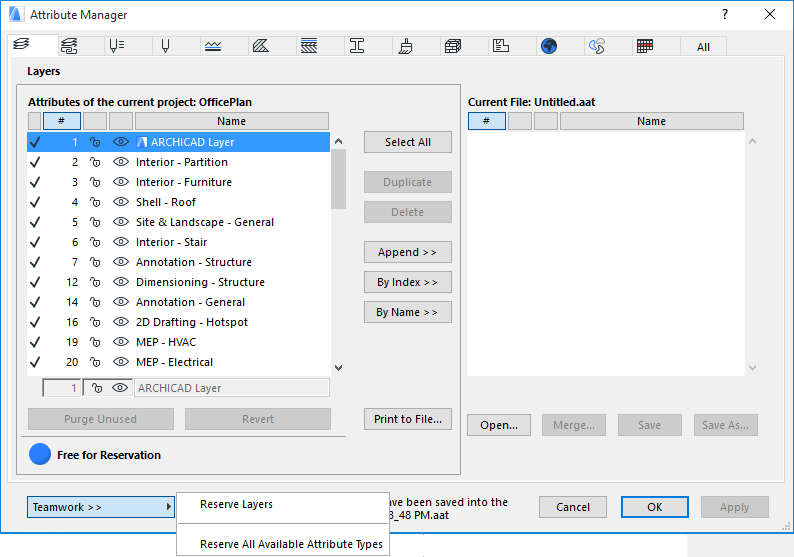Switch to the Zone Categories tab icon
794x557 pixels.
pos(501,46)
